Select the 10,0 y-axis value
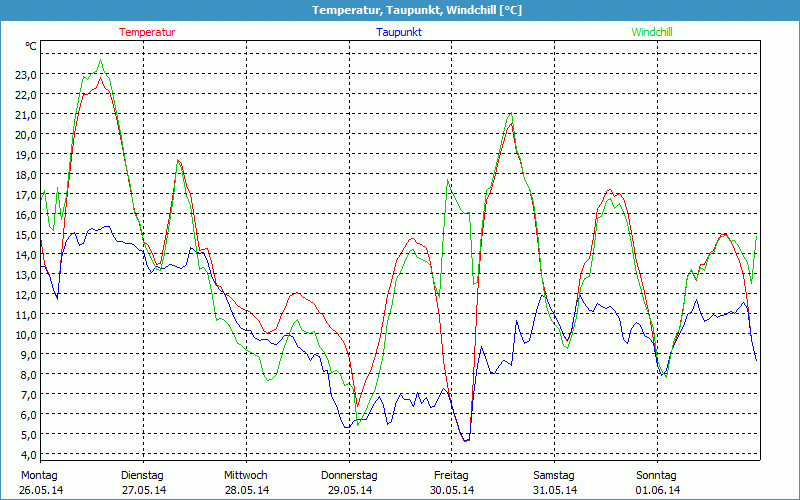 pos(26,335)
